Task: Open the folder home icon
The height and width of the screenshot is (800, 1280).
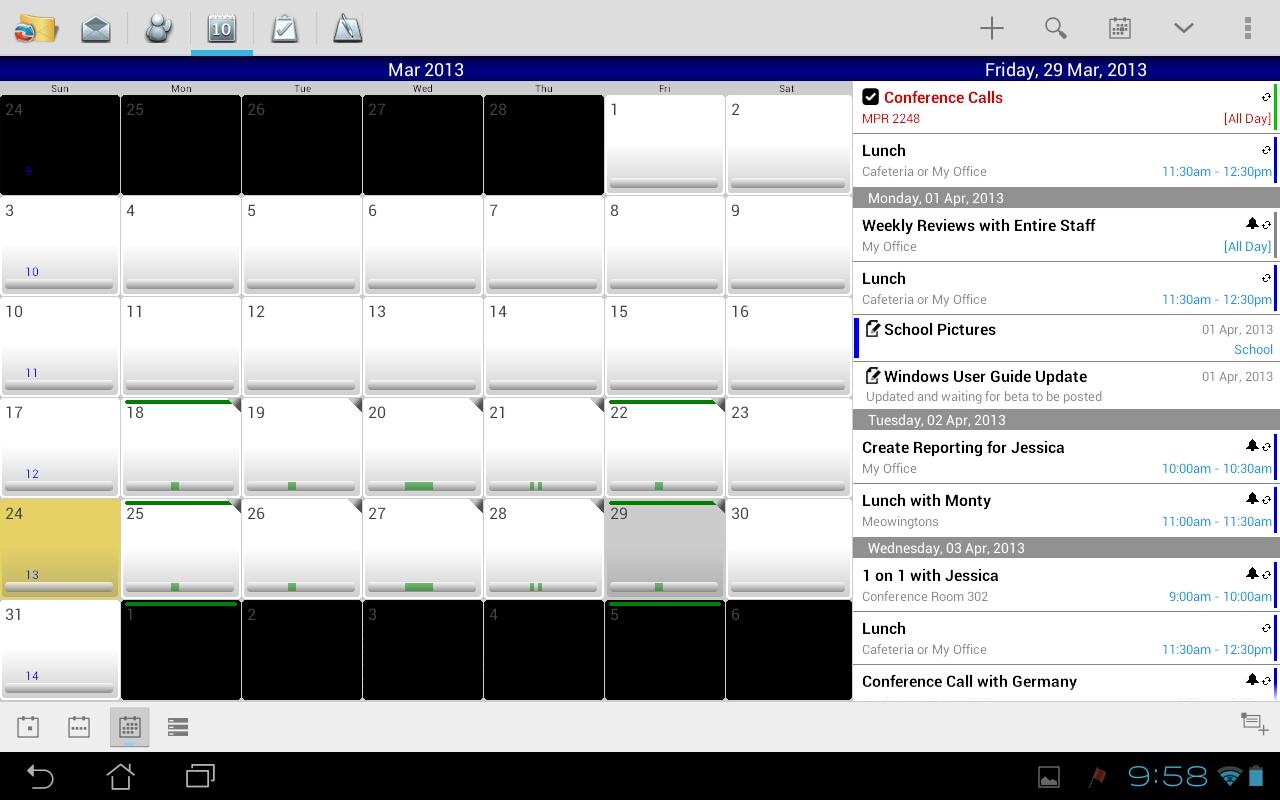Action: coord(35,28)
